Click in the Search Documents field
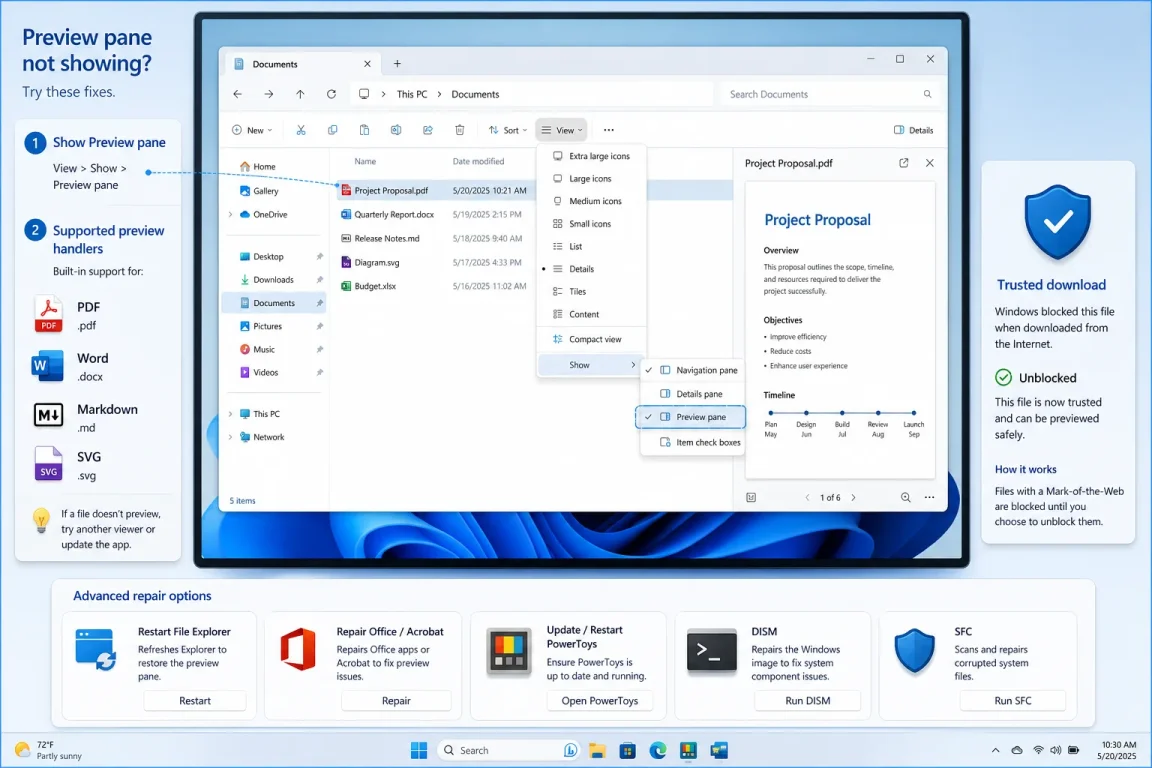Image resolution: width=1152 pixels, height=768 pixels. 829,94
